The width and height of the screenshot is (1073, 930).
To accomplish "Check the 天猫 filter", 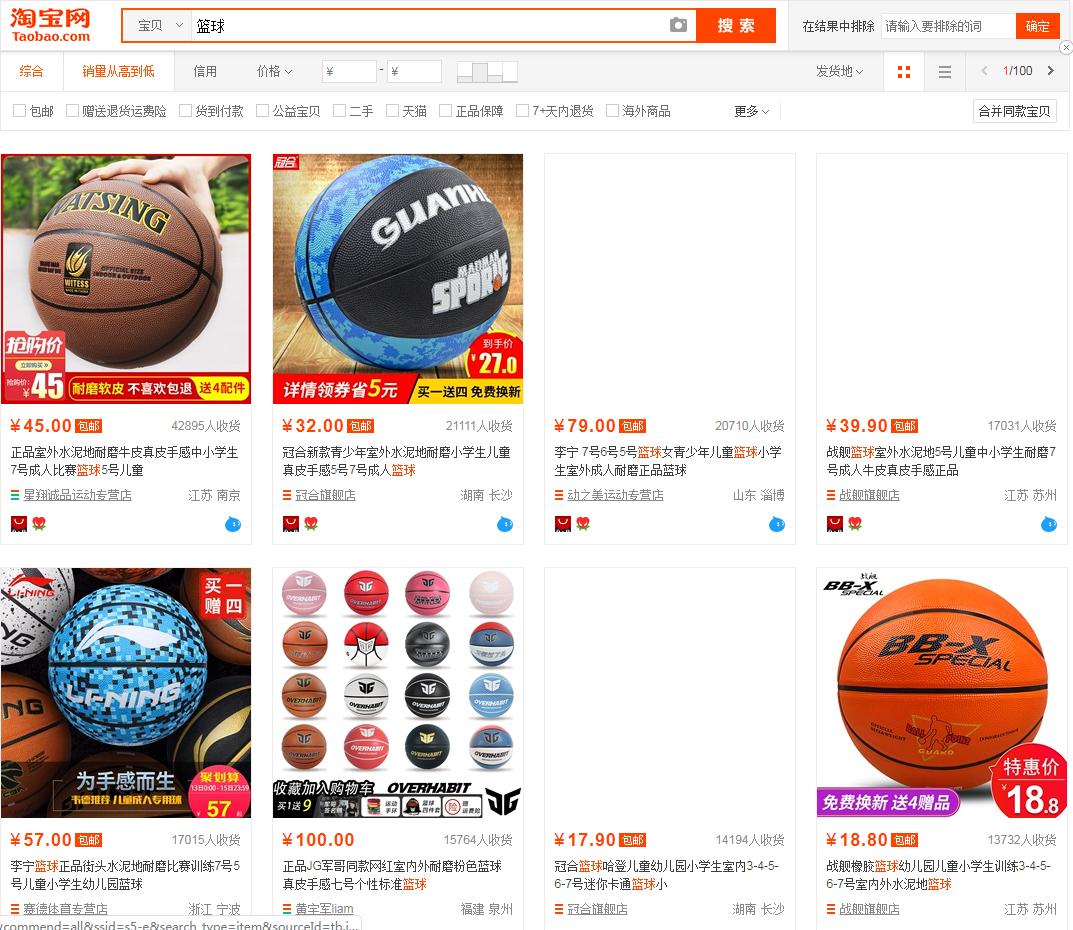I will point(392,110).
